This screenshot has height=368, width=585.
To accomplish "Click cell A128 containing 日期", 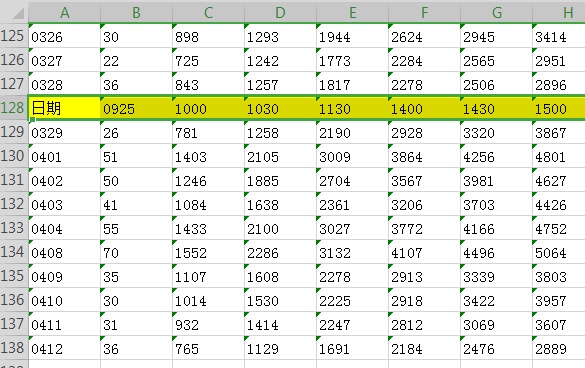I will (x=65, y=108).
